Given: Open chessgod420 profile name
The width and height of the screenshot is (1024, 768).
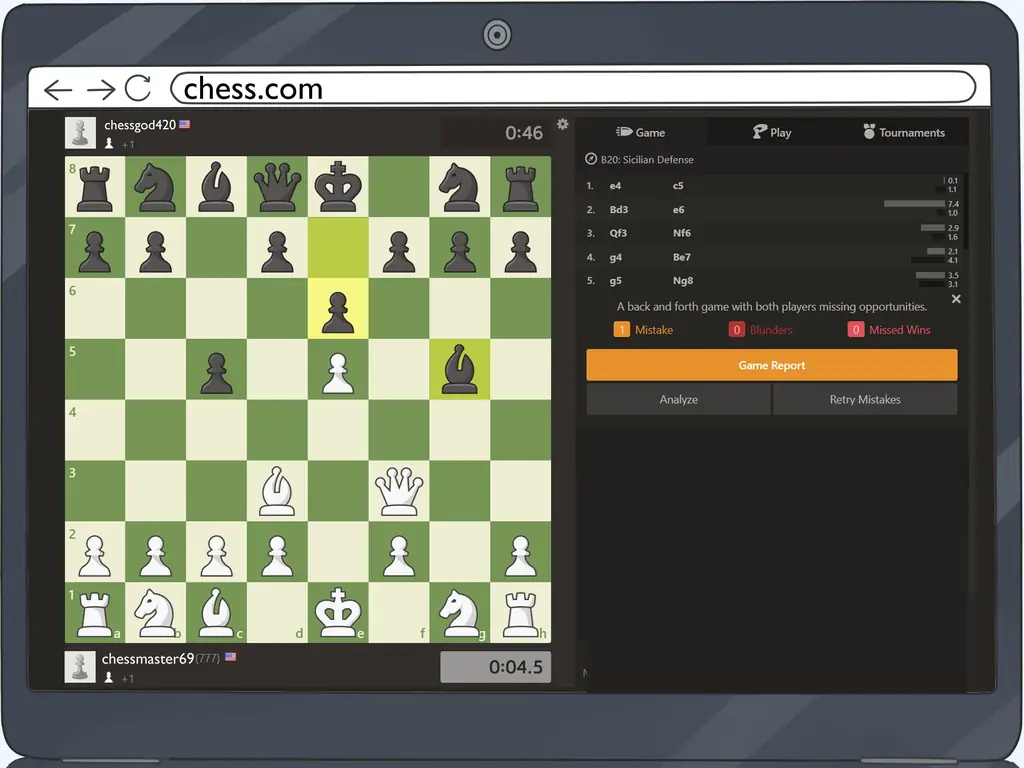Looking at the screenshot, I should (140, 125).
